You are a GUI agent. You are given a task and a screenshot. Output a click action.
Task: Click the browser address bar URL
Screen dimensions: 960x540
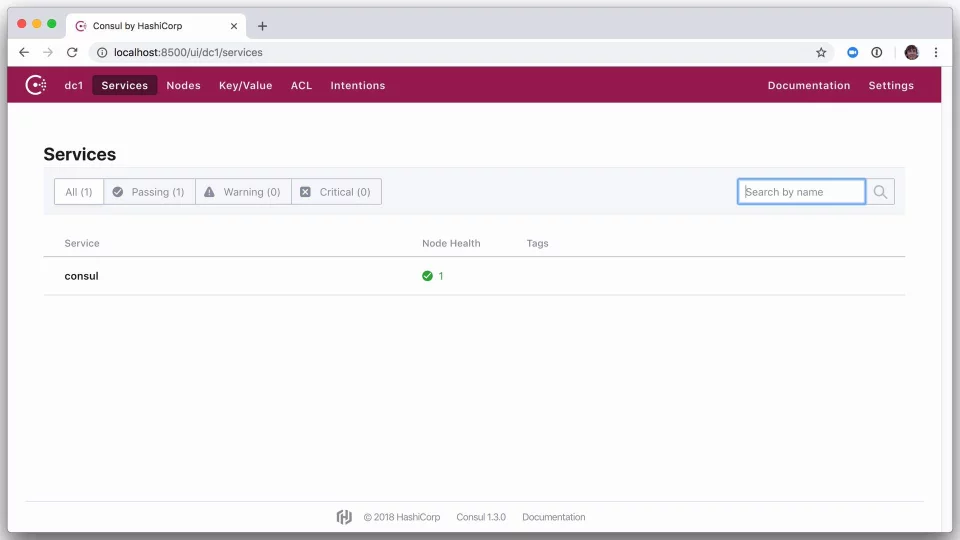[x=188, y=53]
